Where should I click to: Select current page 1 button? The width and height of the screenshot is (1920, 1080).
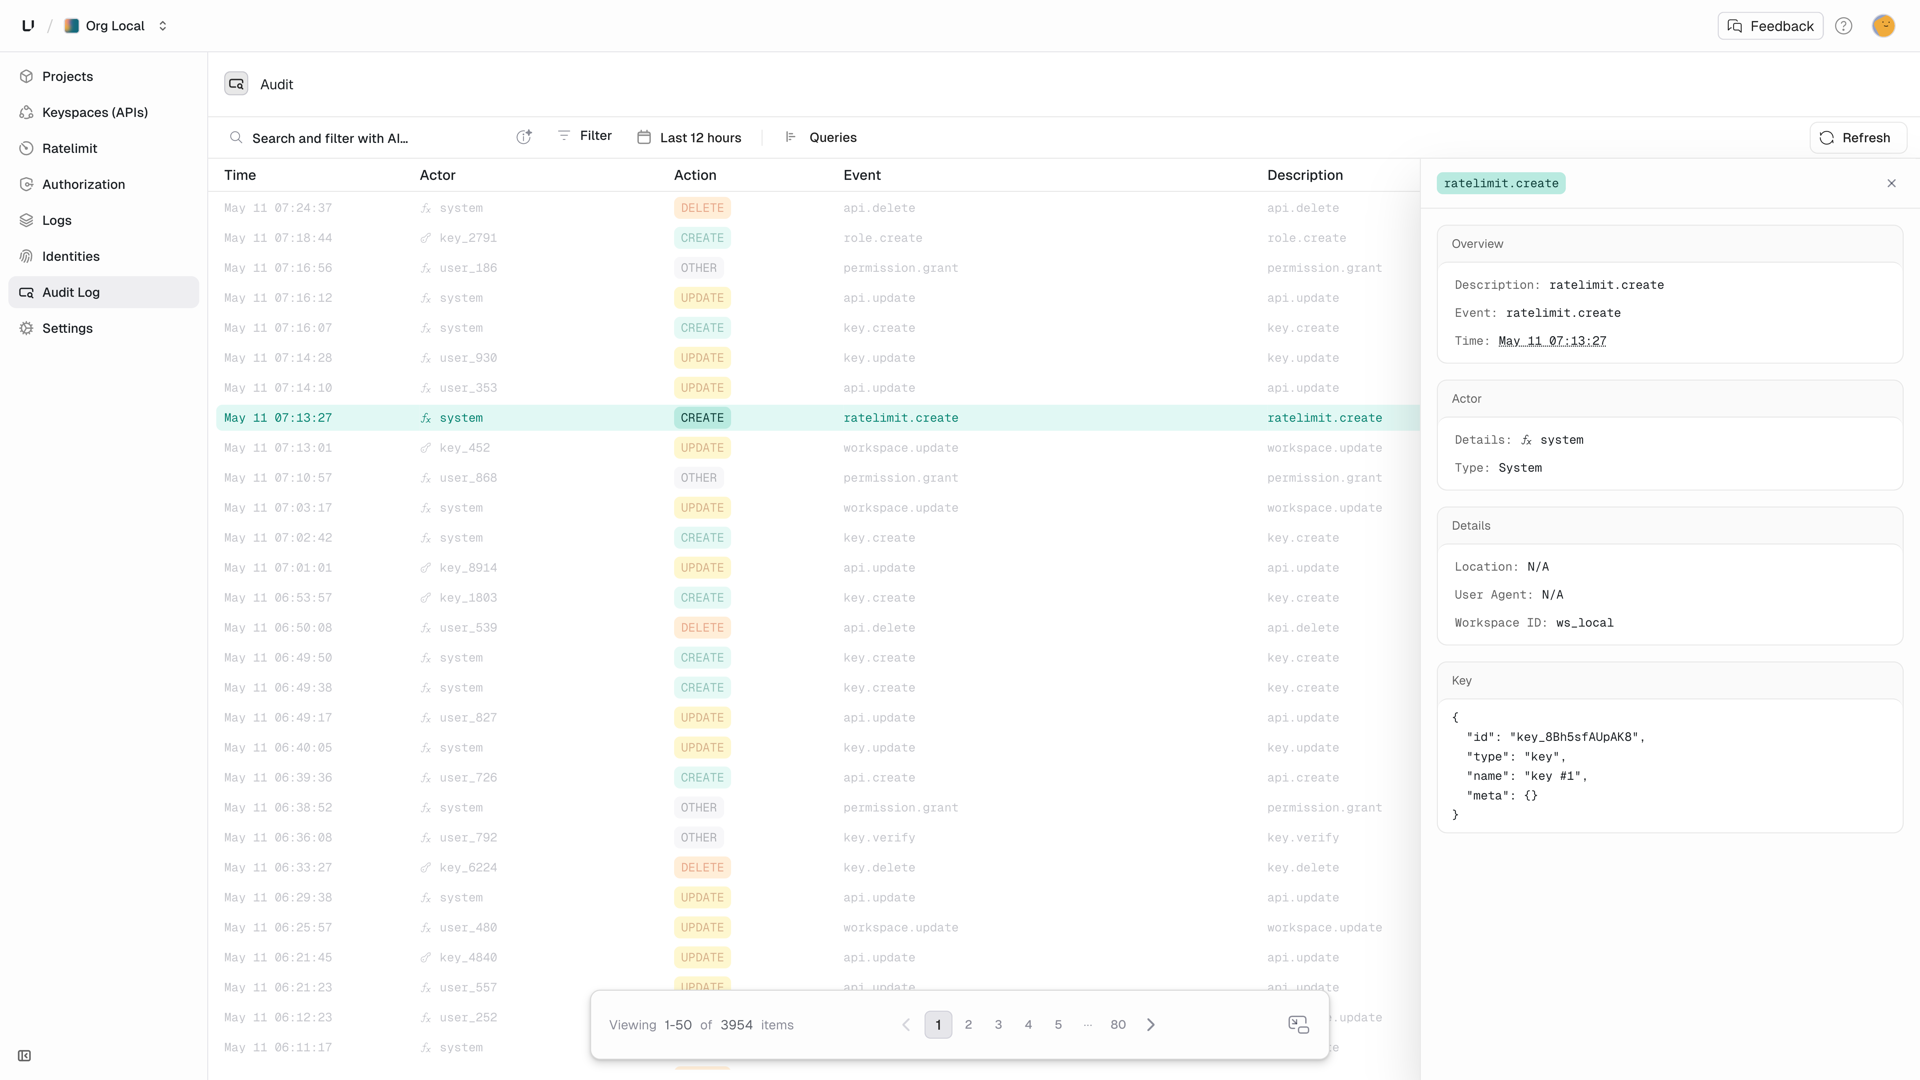pyautogui.click(x=938, y=1025)
